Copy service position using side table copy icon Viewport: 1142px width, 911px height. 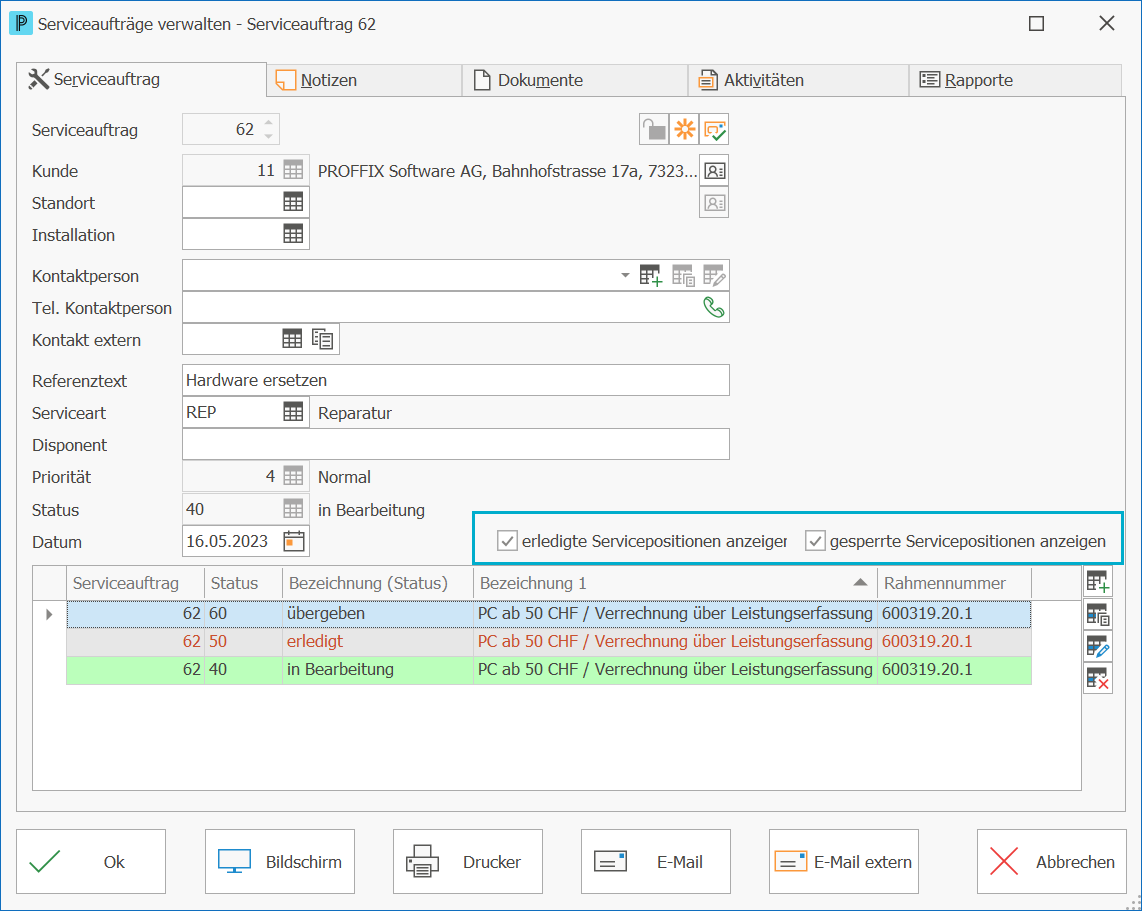point(1098,615)
